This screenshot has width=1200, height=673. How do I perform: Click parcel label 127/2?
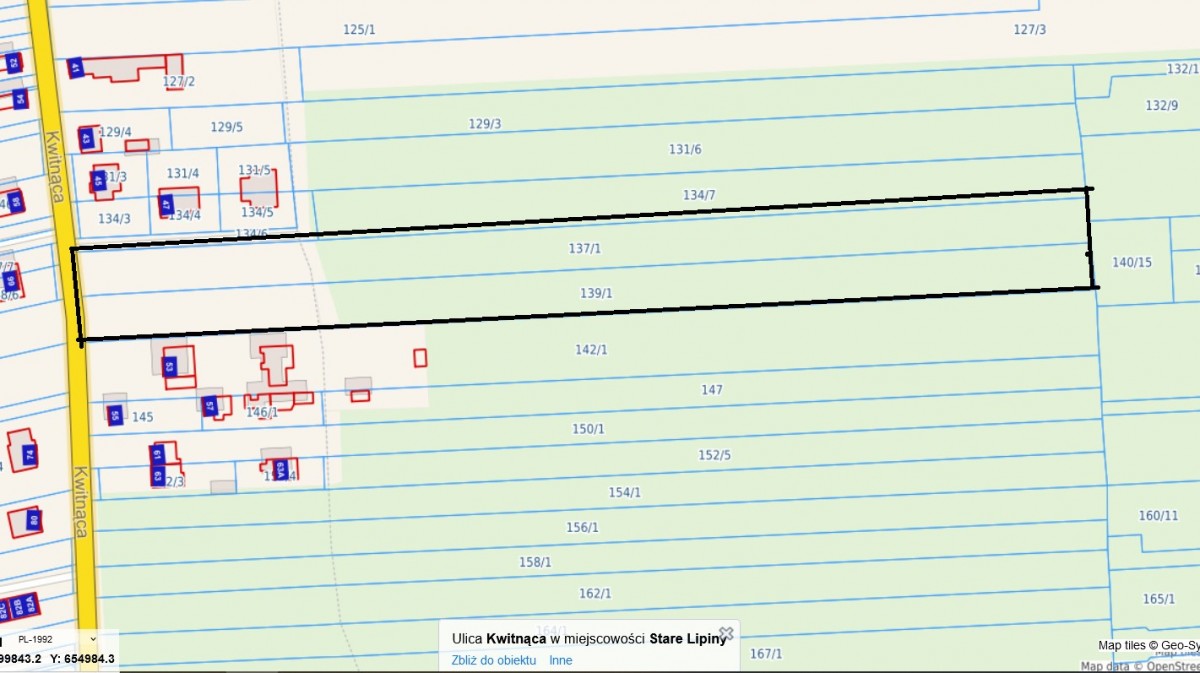[179, 82]
